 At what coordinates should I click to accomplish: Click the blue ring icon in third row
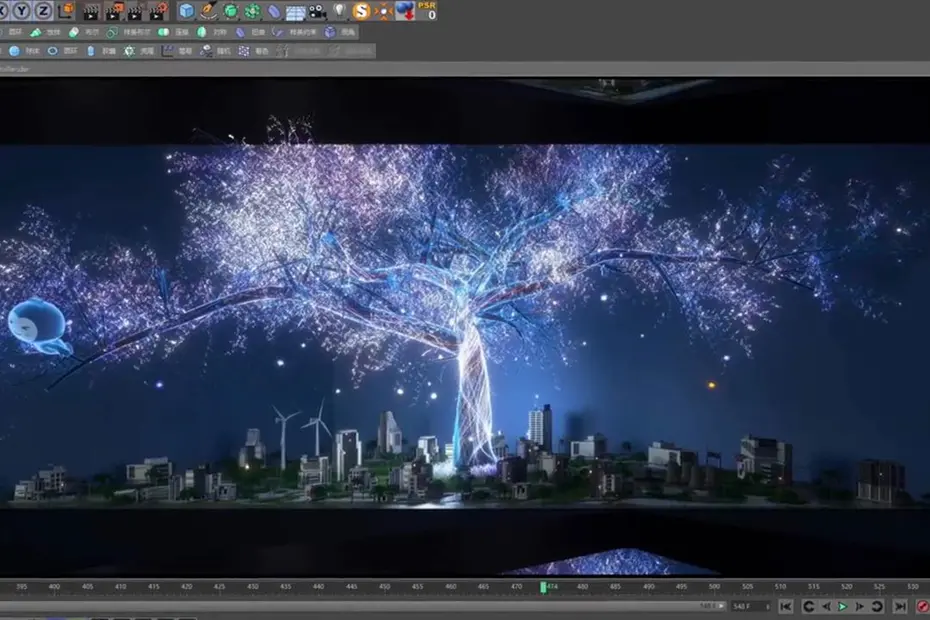point(53,51)
